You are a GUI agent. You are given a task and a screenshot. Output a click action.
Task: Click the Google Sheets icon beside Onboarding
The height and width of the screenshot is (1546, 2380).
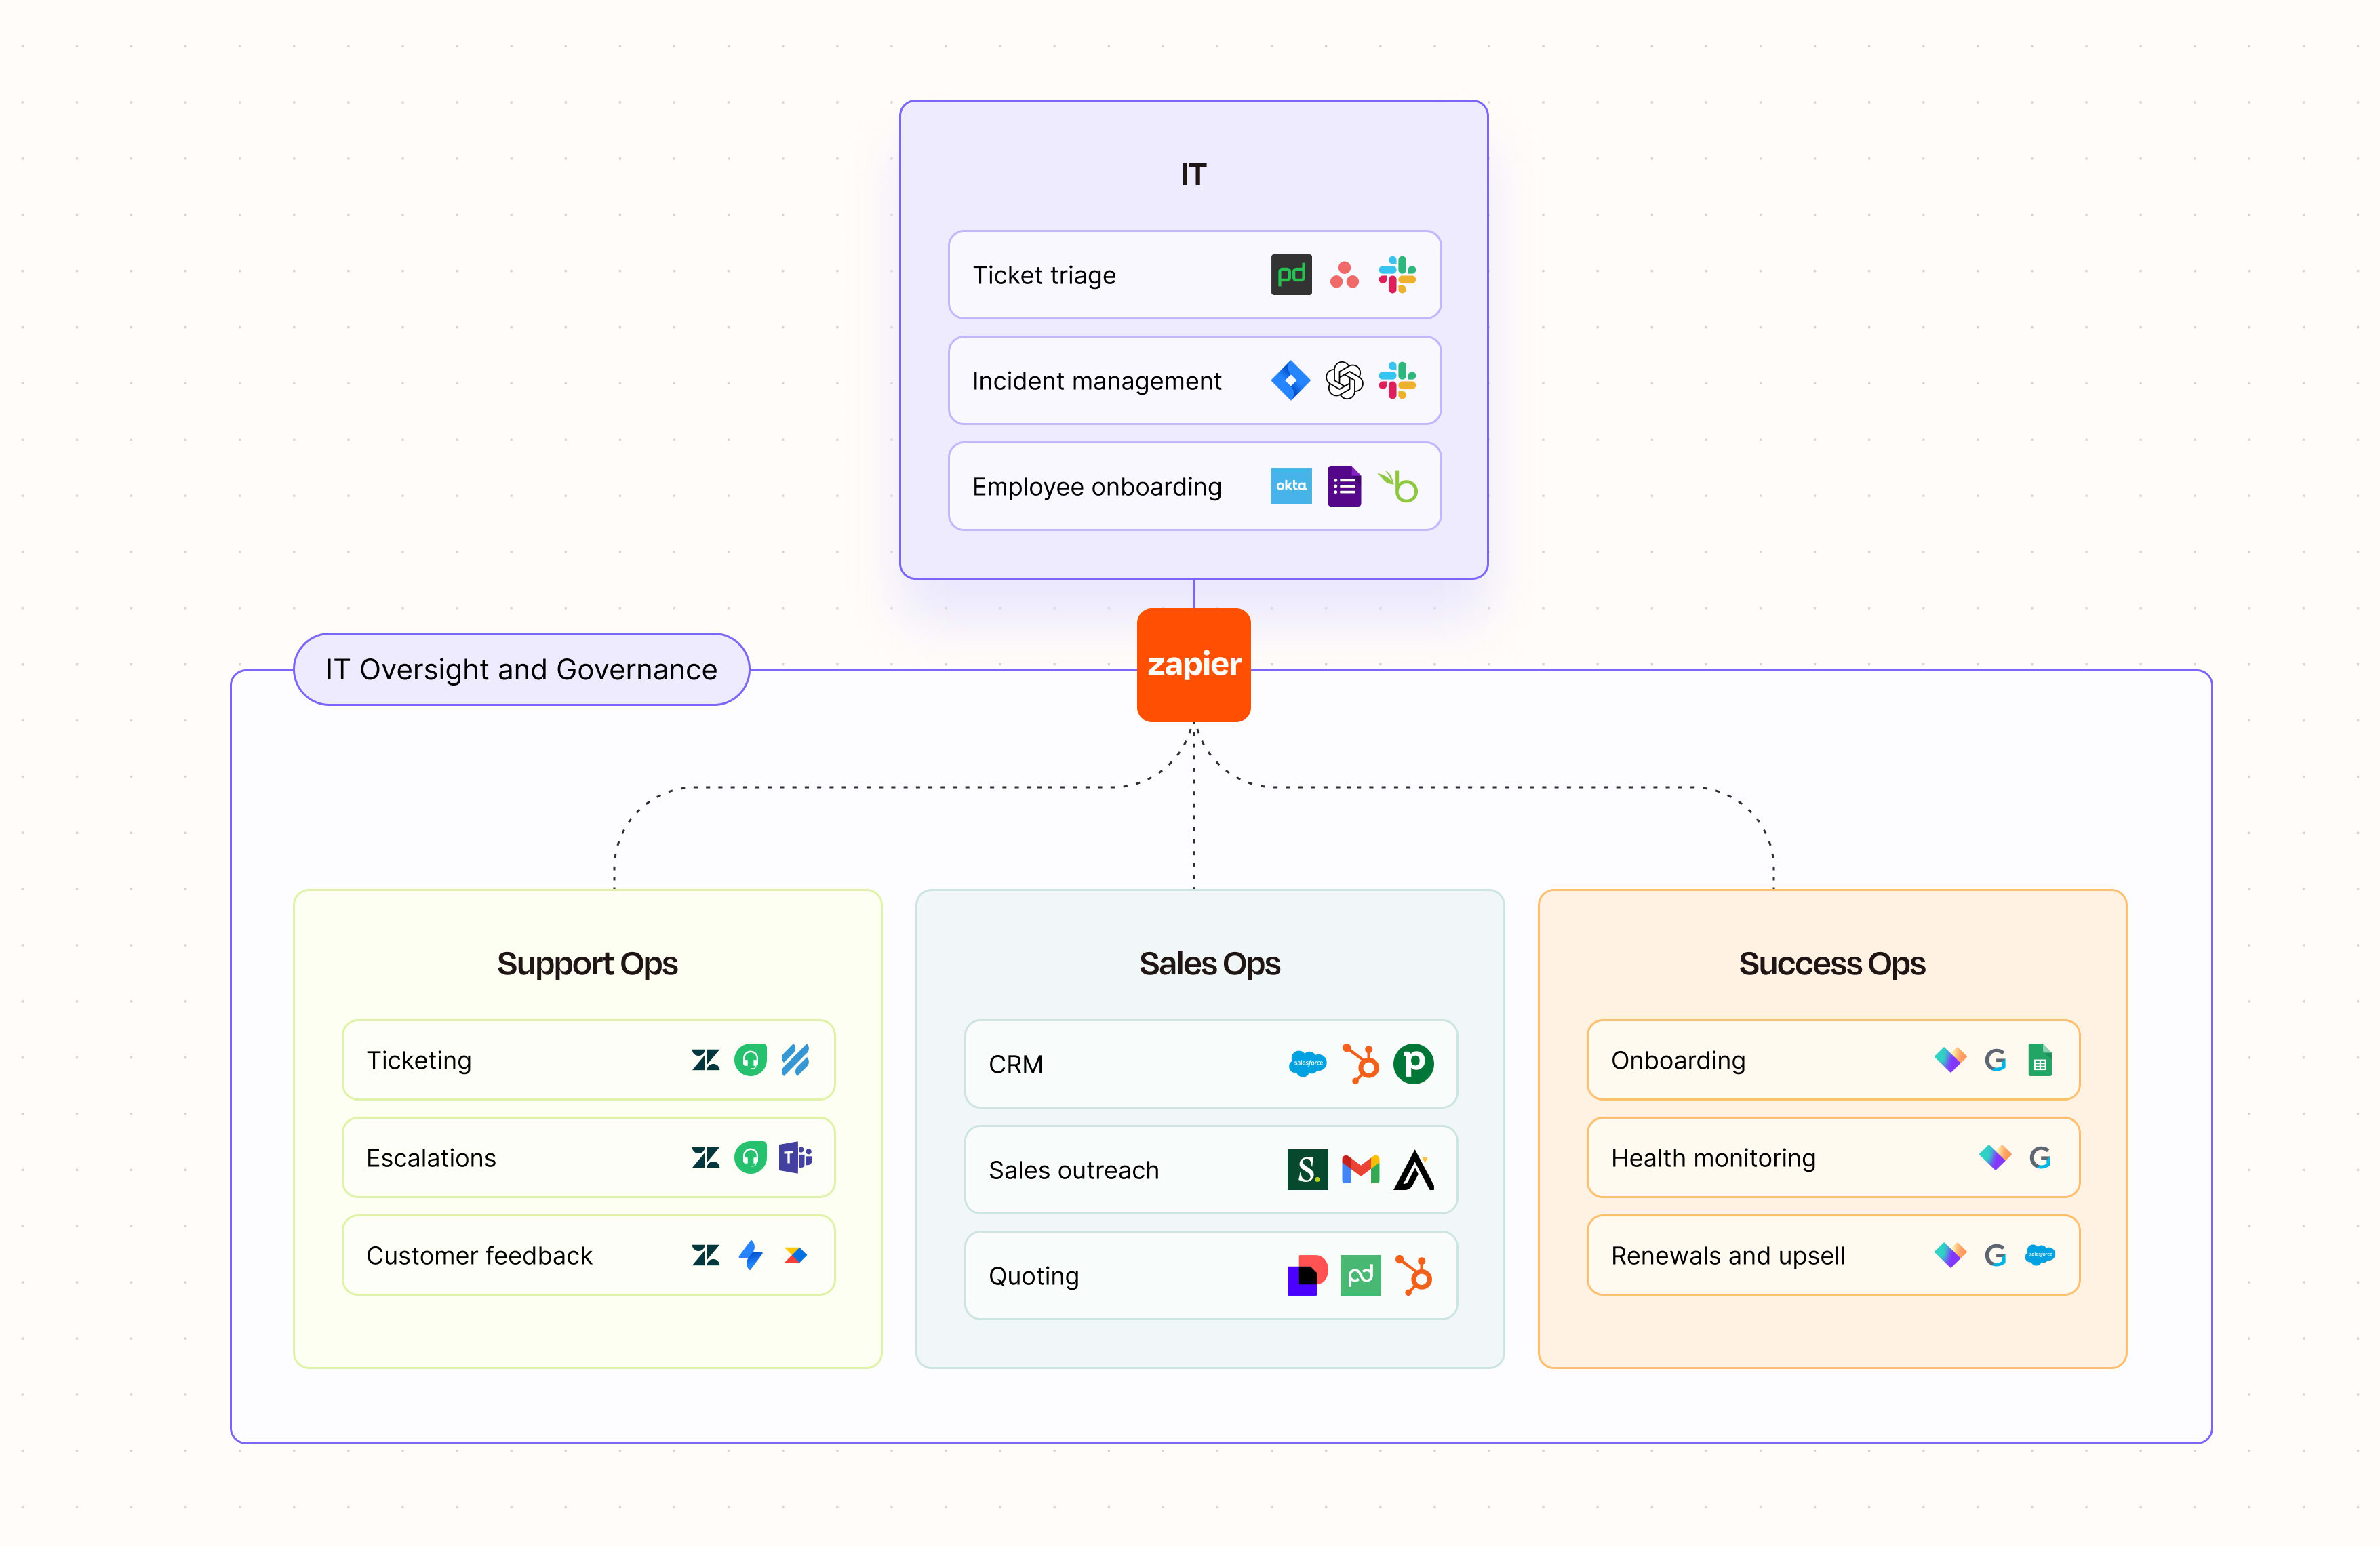(x=2040, y=1060)
